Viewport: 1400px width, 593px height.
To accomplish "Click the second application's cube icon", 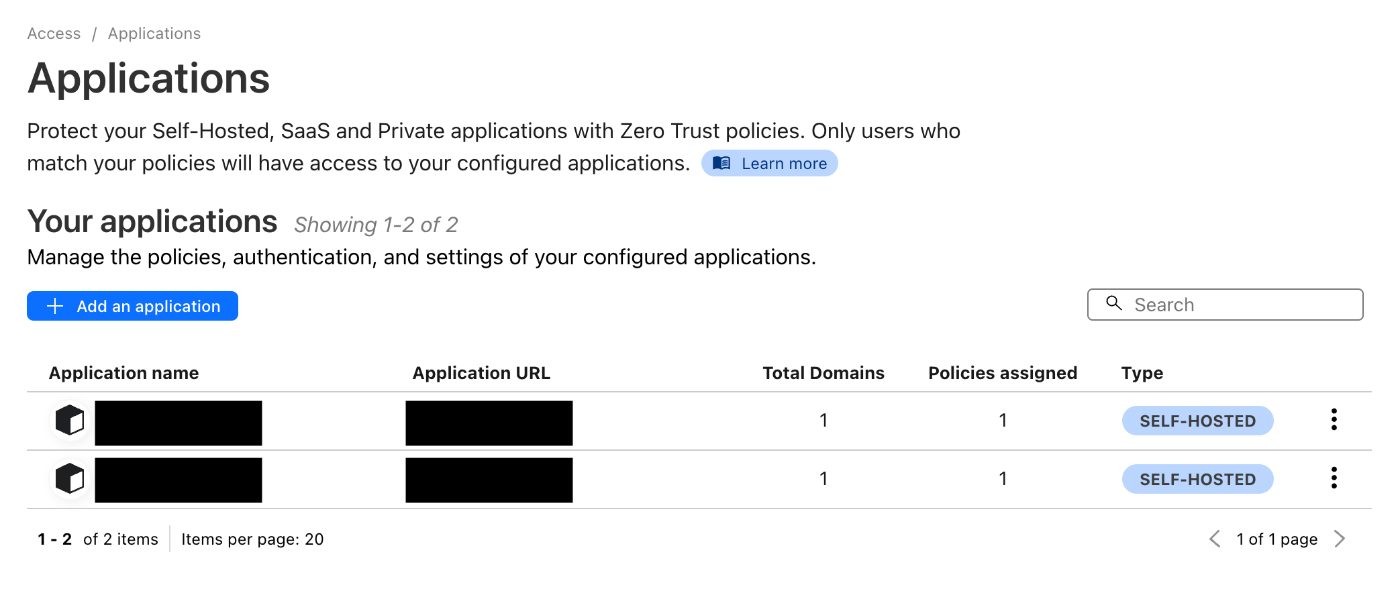I will point(69,480).
